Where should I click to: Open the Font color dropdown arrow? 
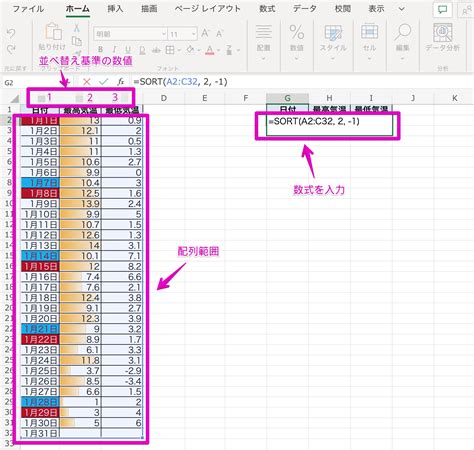[x=219, y=50]
